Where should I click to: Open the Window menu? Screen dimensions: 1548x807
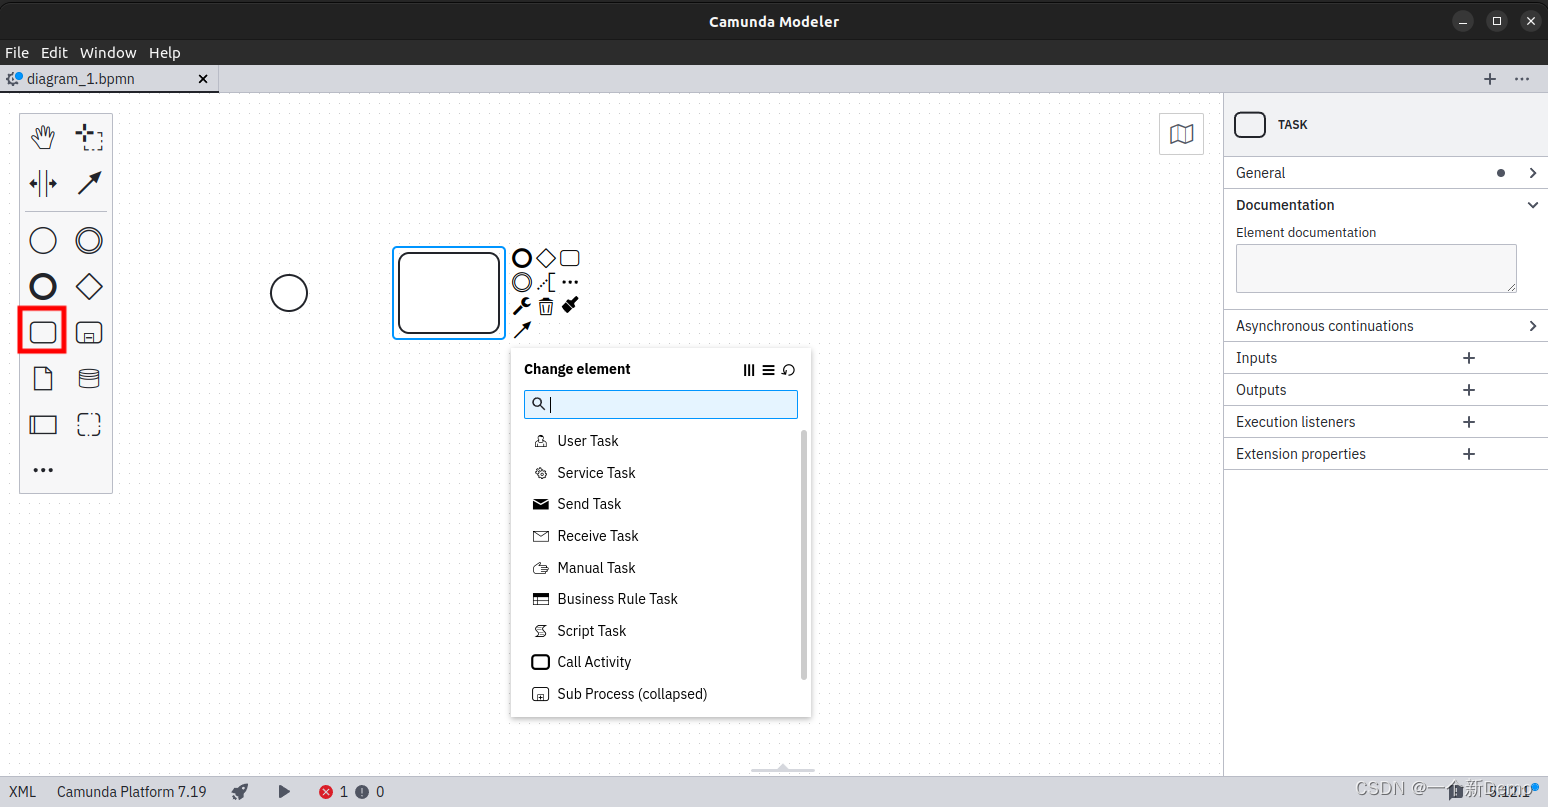[108, 53]
